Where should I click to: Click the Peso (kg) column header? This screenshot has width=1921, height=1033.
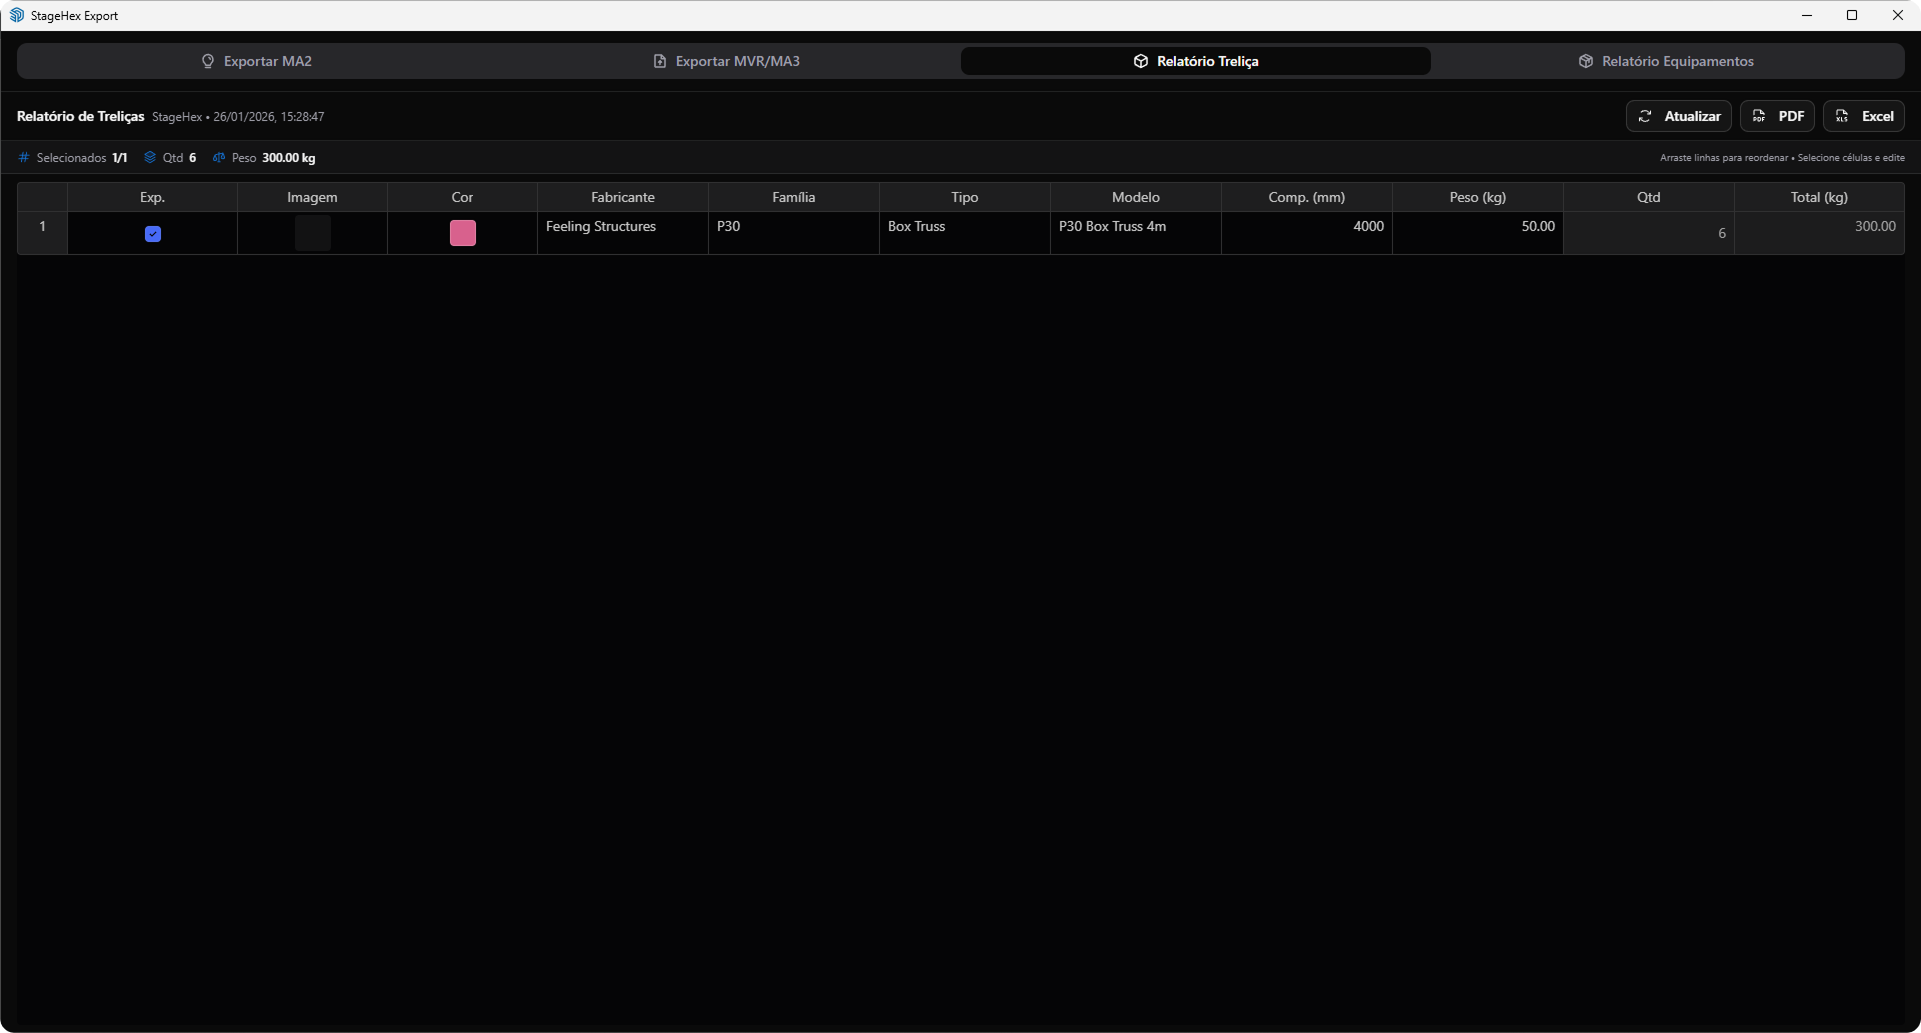click(x=1477, y=197)
